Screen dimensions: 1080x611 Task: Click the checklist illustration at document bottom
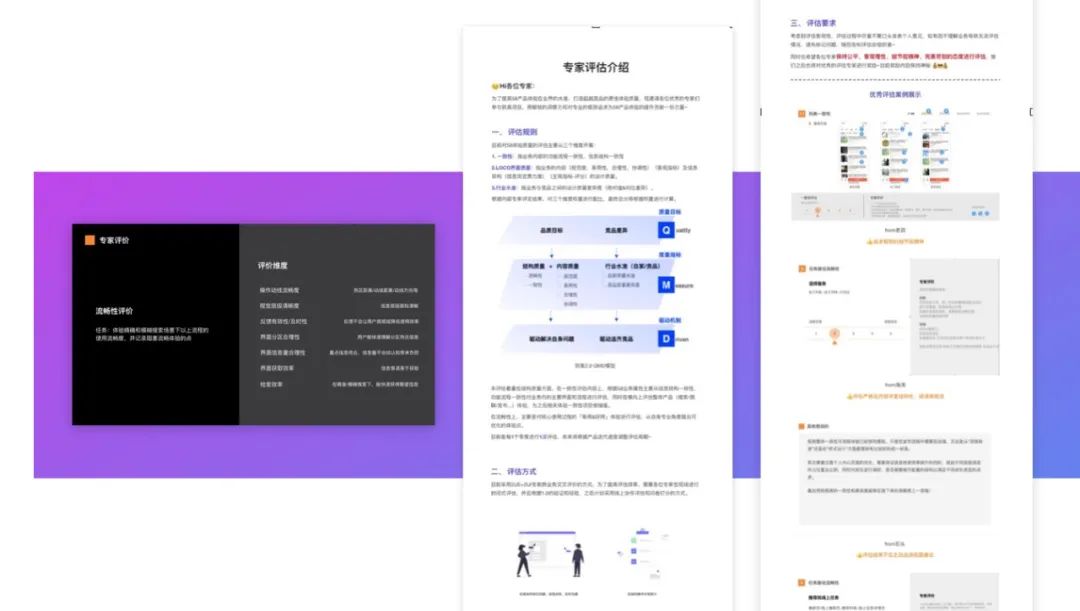coord(642,555)
